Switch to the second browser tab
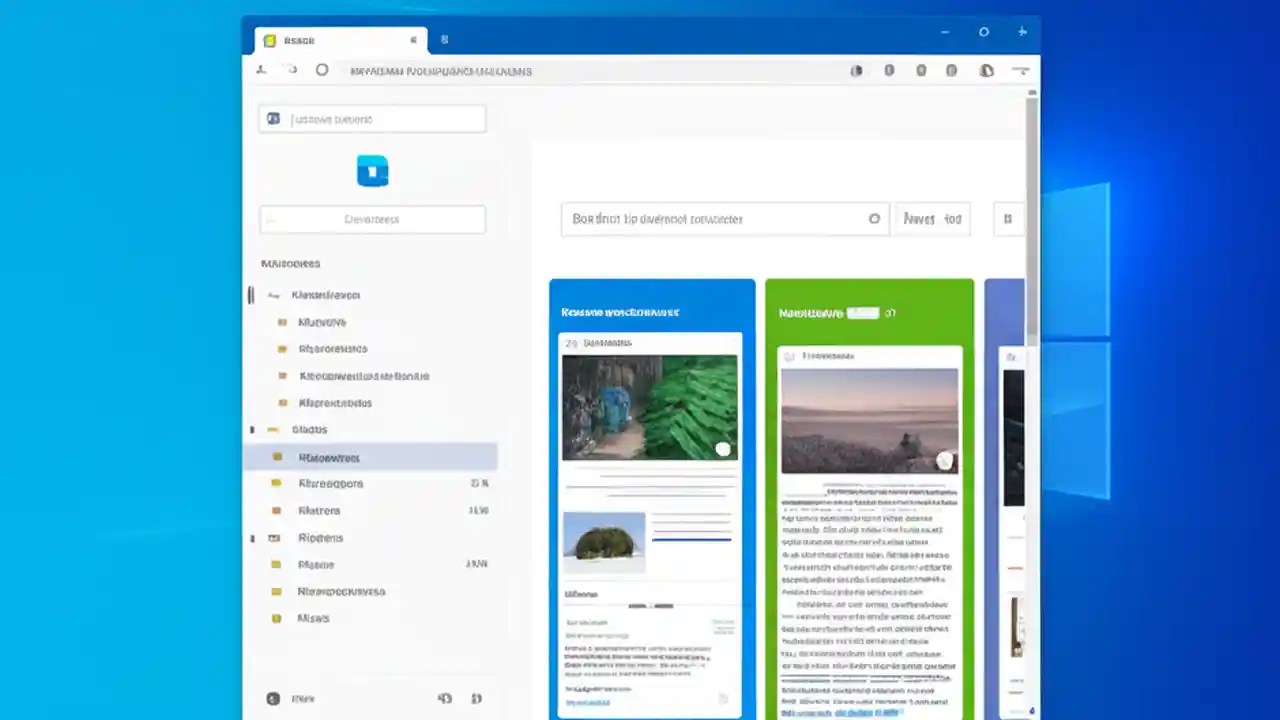The width and height of the screenshot is (1280, 720). (x=444, y=40)
